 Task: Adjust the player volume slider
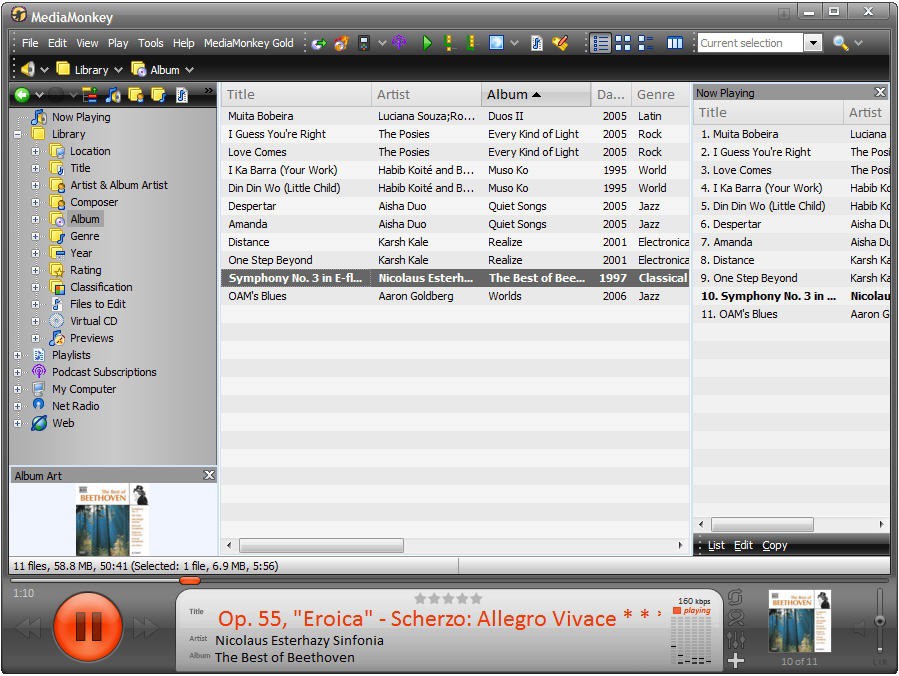pyautogui.click(x=880, y=621)
